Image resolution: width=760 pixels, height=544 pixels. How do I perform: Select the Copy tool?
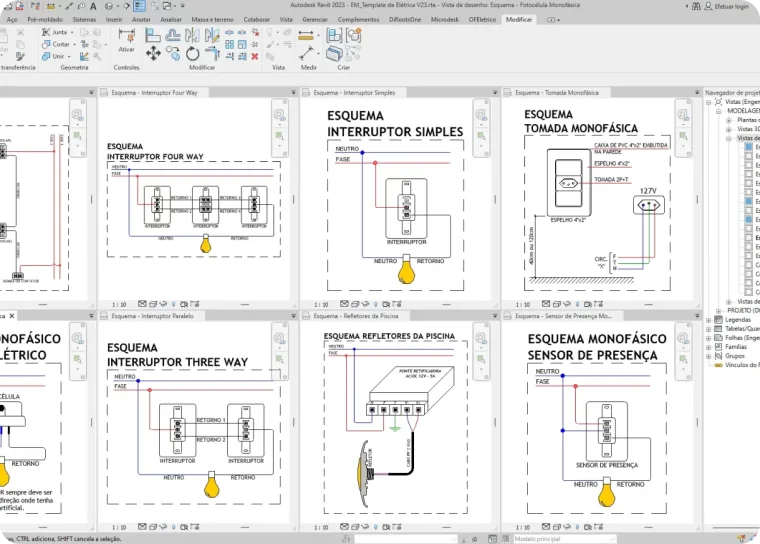point(173,53)
